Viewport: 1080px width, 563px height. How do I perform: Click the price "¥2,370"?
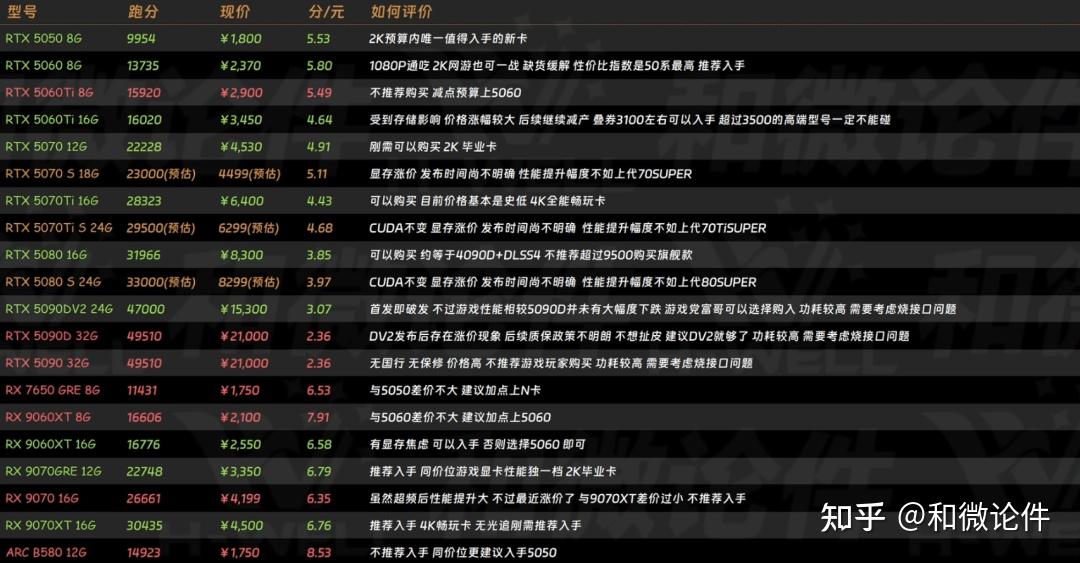[x=240, y=65]
